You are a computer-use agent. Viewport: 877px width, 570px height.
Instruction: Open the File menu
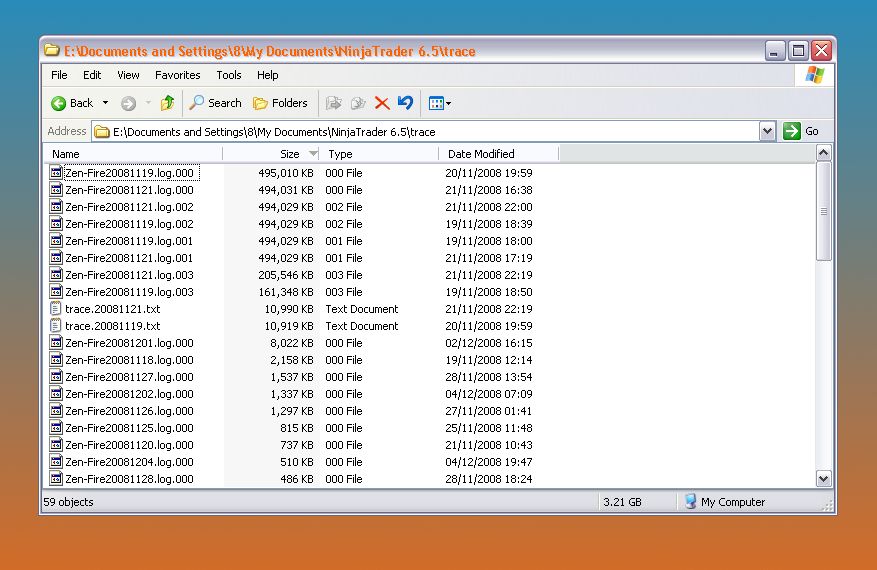[59, 75]
